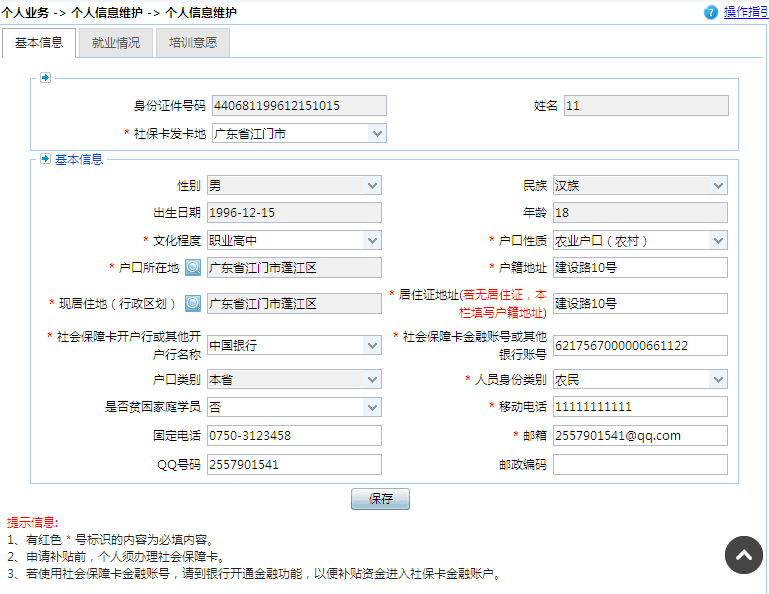Click the 户籍地址 text field
The image size is (769, 594).
639,267
